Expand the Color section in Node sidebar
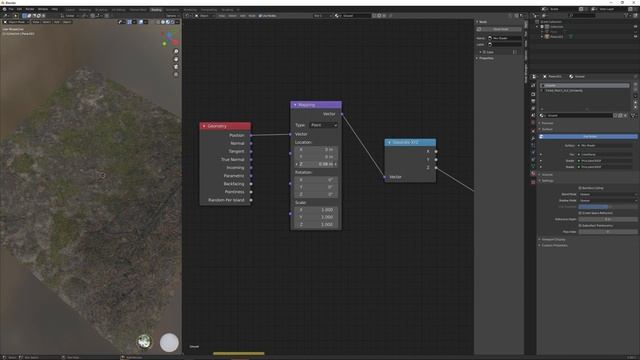This screenshot has width=640, height=360. tap(480, 52)
